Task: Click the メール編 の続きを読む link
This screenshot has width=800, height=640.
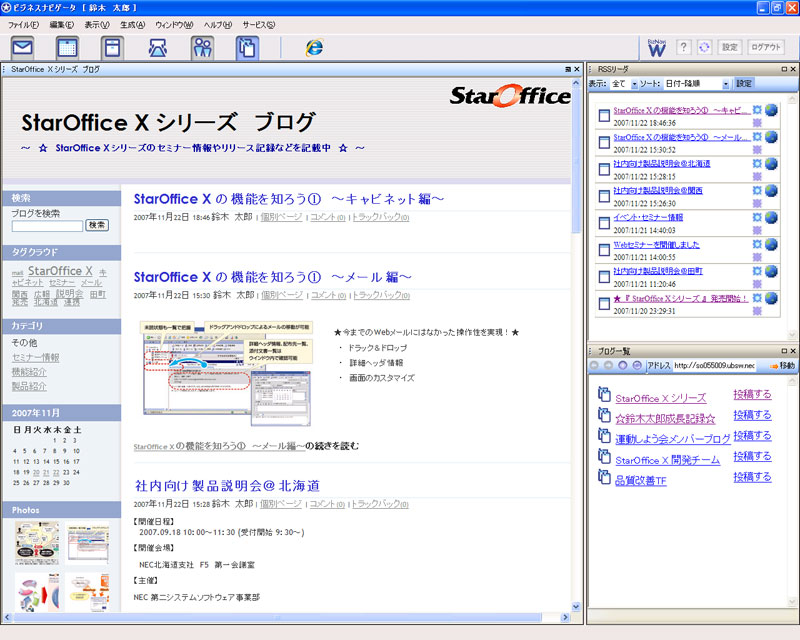Action: click(246, 446)
